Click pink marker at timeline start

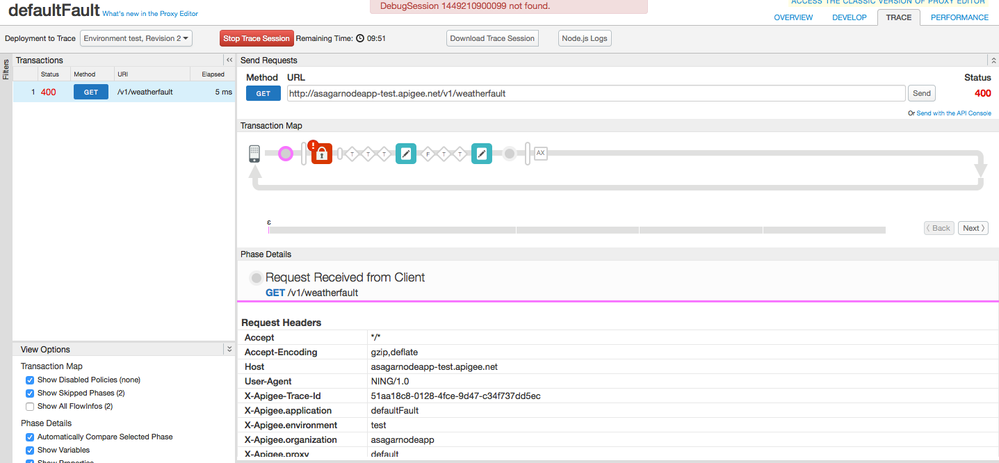(269, 230)
